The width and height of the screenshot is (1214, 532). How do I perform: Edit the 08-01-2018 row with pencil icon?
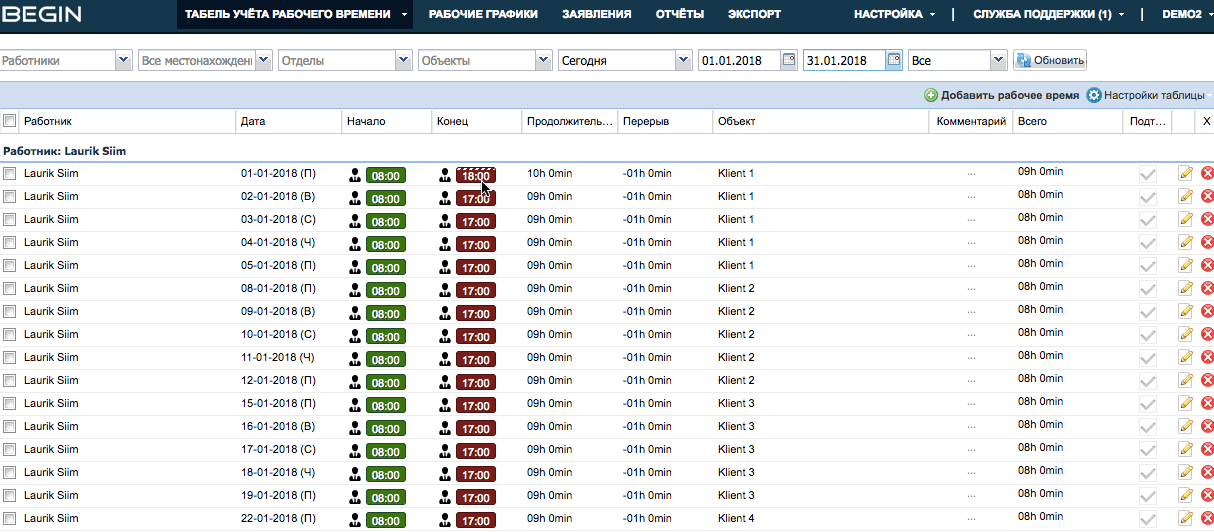[1186, 288]
